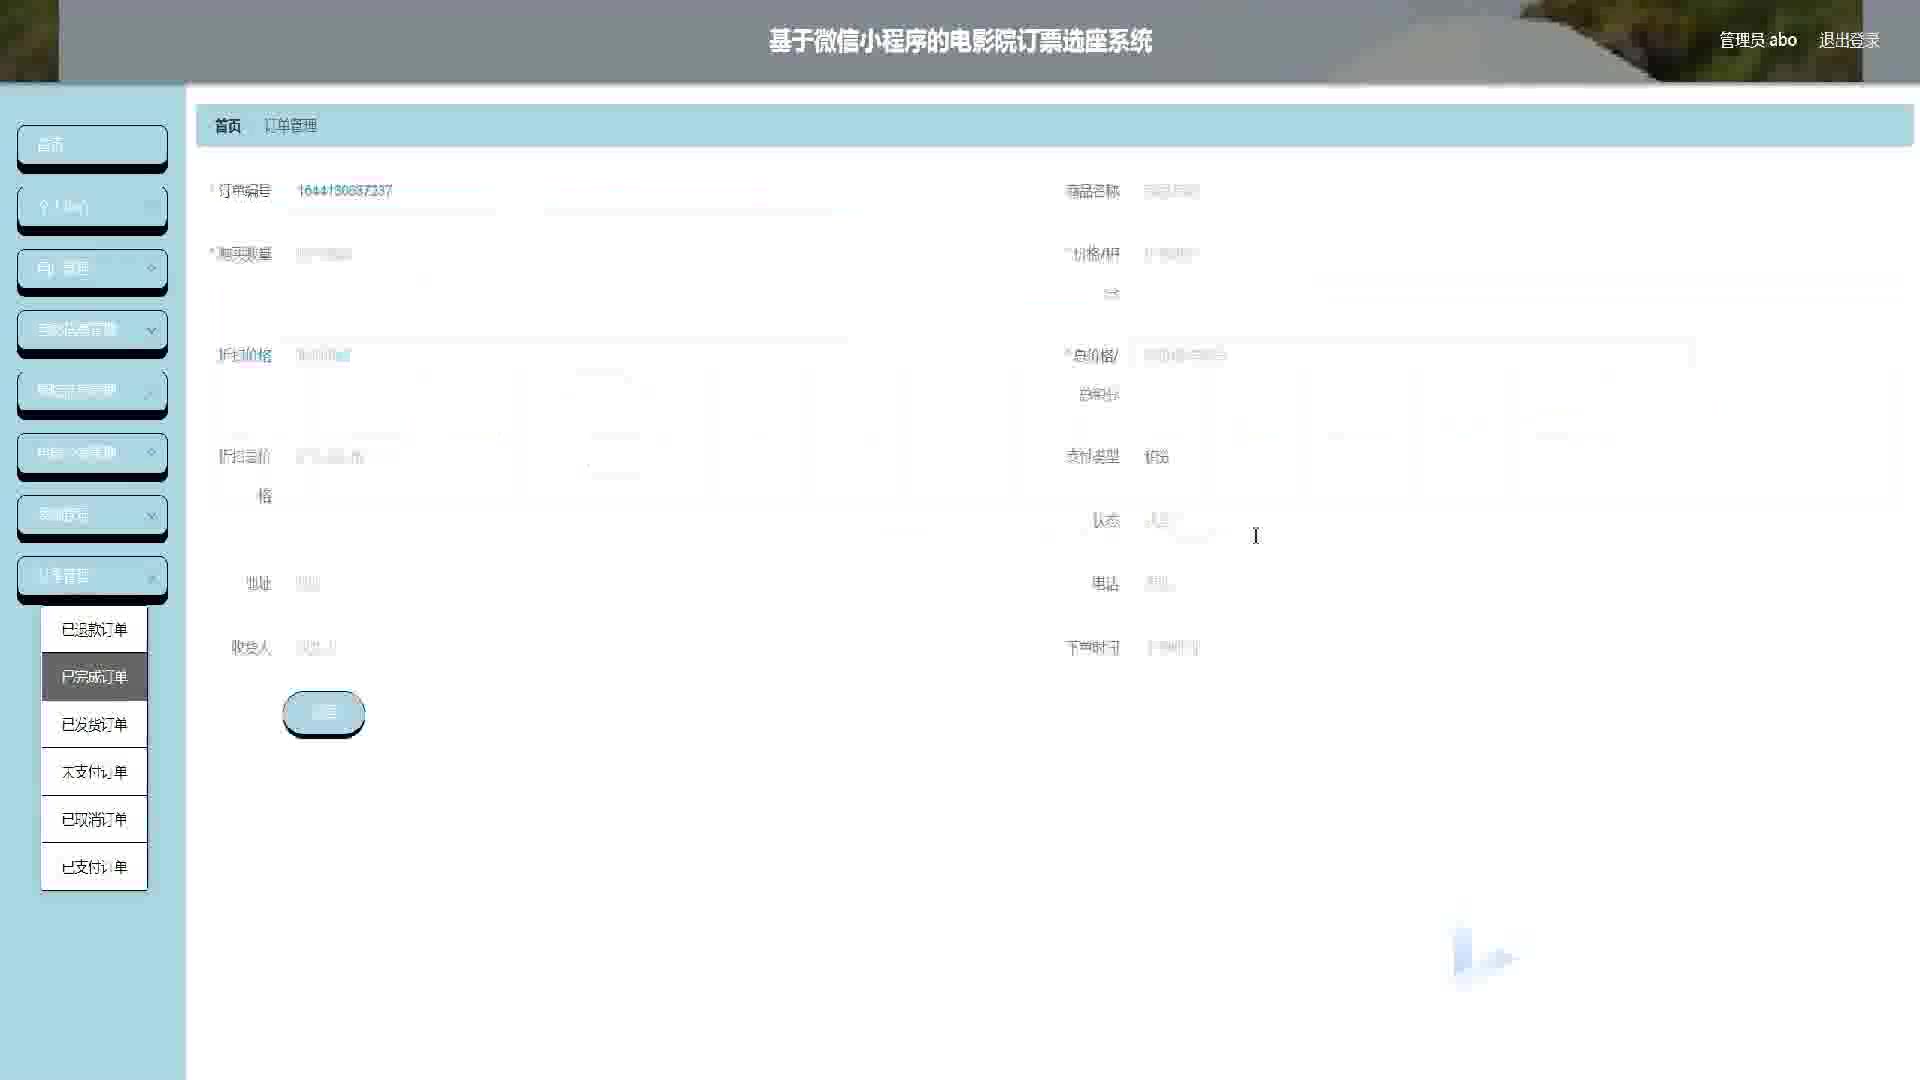Image resolution: width=1920 pixels, height=1080 pixels.
Task: Open 已支付订单 submenu item
Action: 94,866
